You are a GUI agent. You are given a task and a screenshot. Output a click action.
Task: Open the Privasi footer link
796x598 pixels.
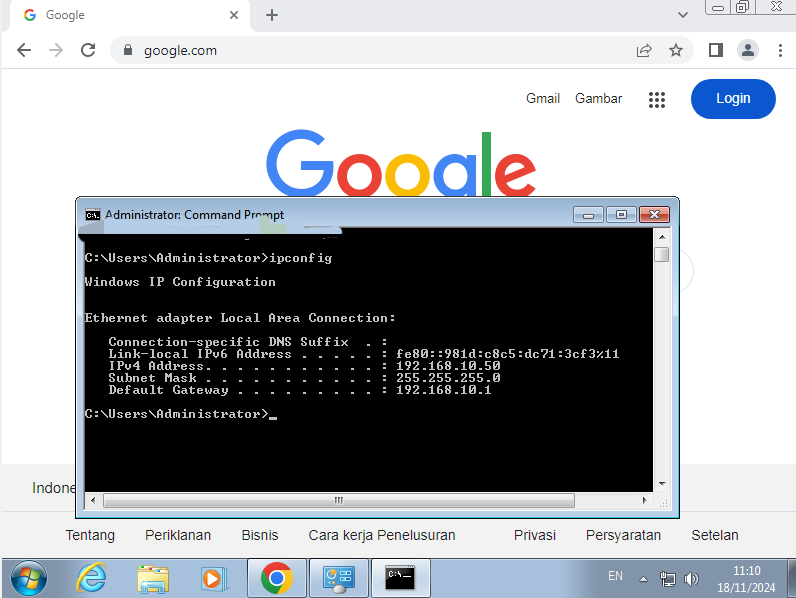(535, 535)
